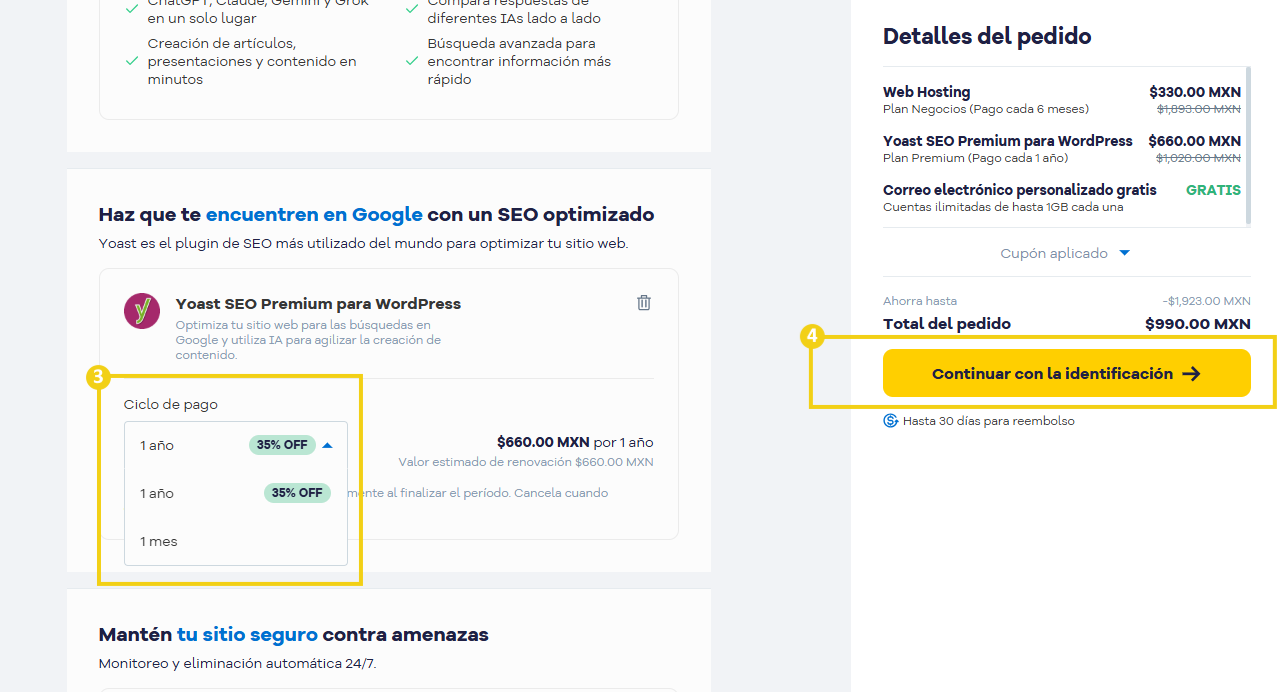Click "Monitoreo y eliminación automática 24/7" text
This screenshot has height=692, width=1277.
[x=238, y=663]
